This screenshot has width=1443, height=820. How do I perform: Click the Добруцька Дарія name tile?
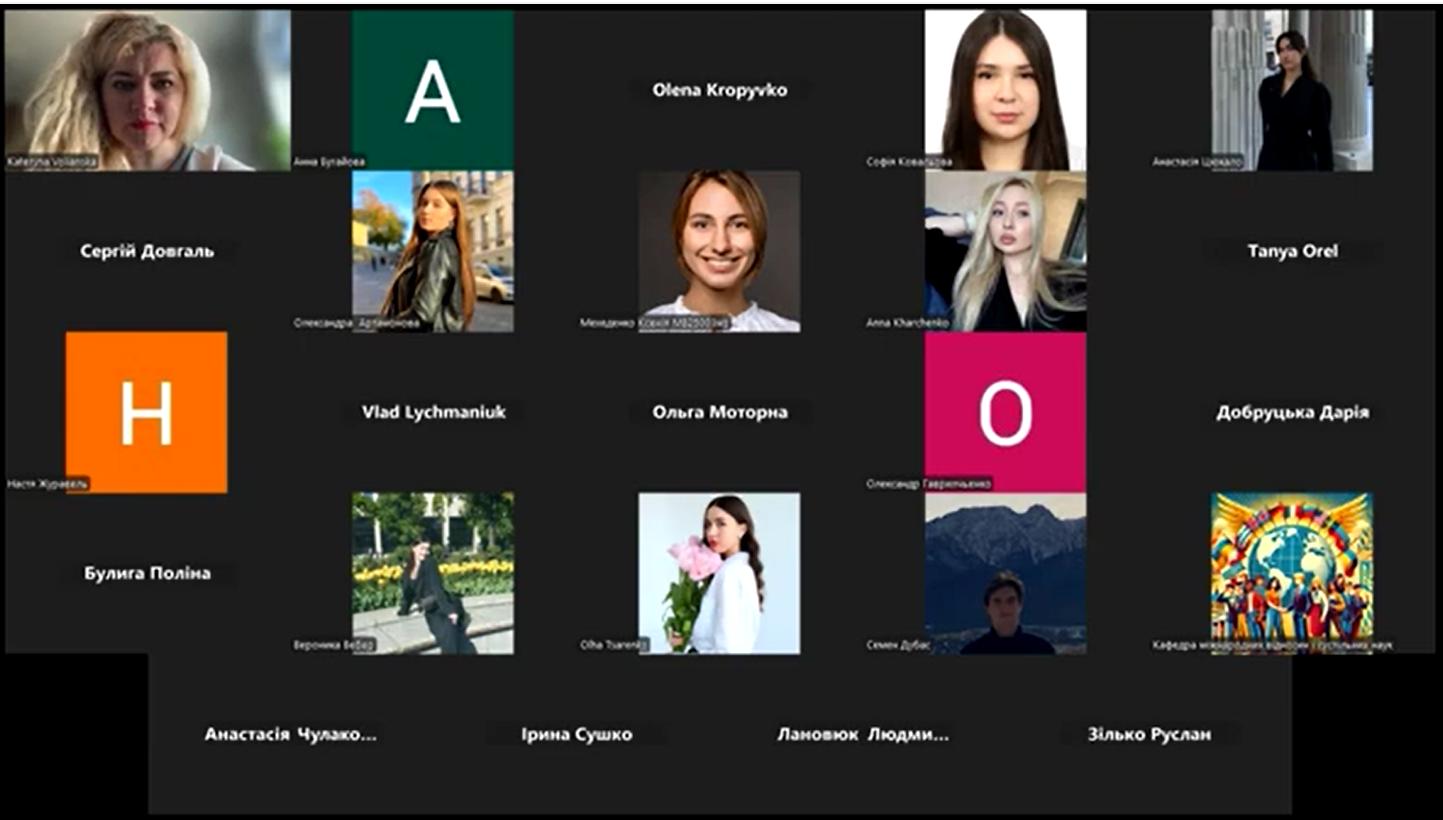click(1292, 412)
